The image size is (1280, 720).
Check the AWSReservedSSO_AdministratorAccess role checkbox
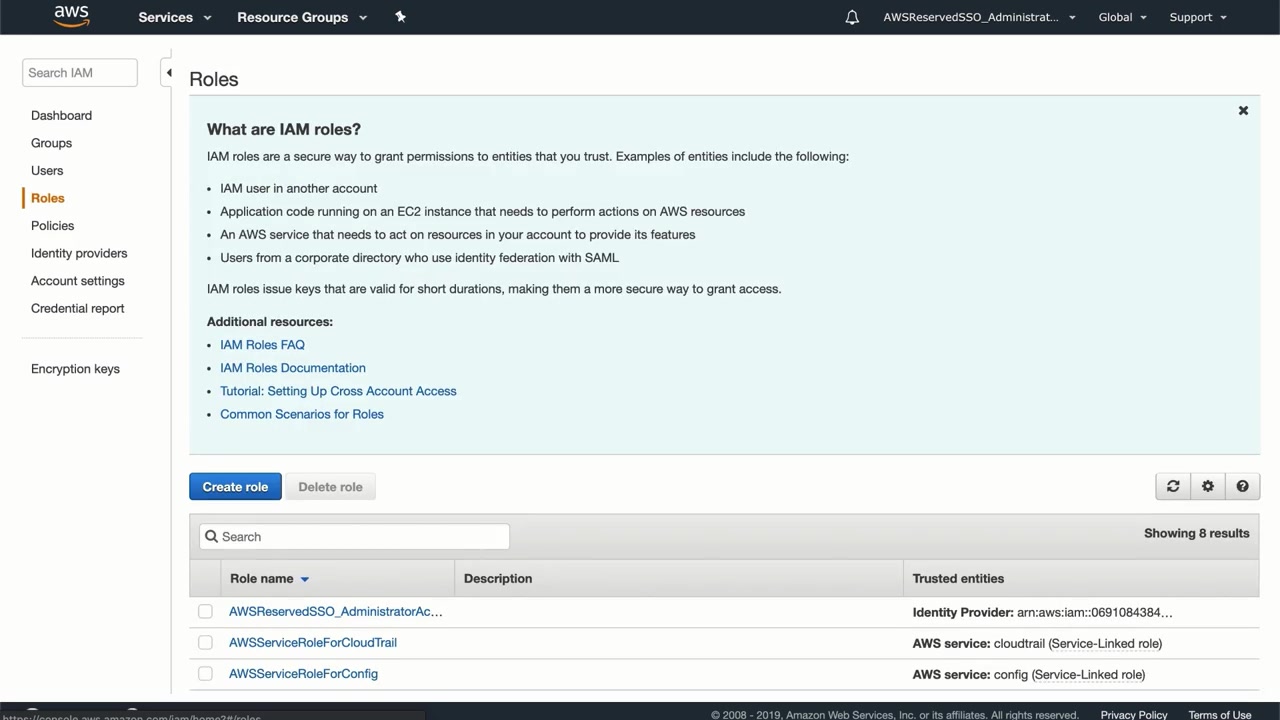click(205, 611)
